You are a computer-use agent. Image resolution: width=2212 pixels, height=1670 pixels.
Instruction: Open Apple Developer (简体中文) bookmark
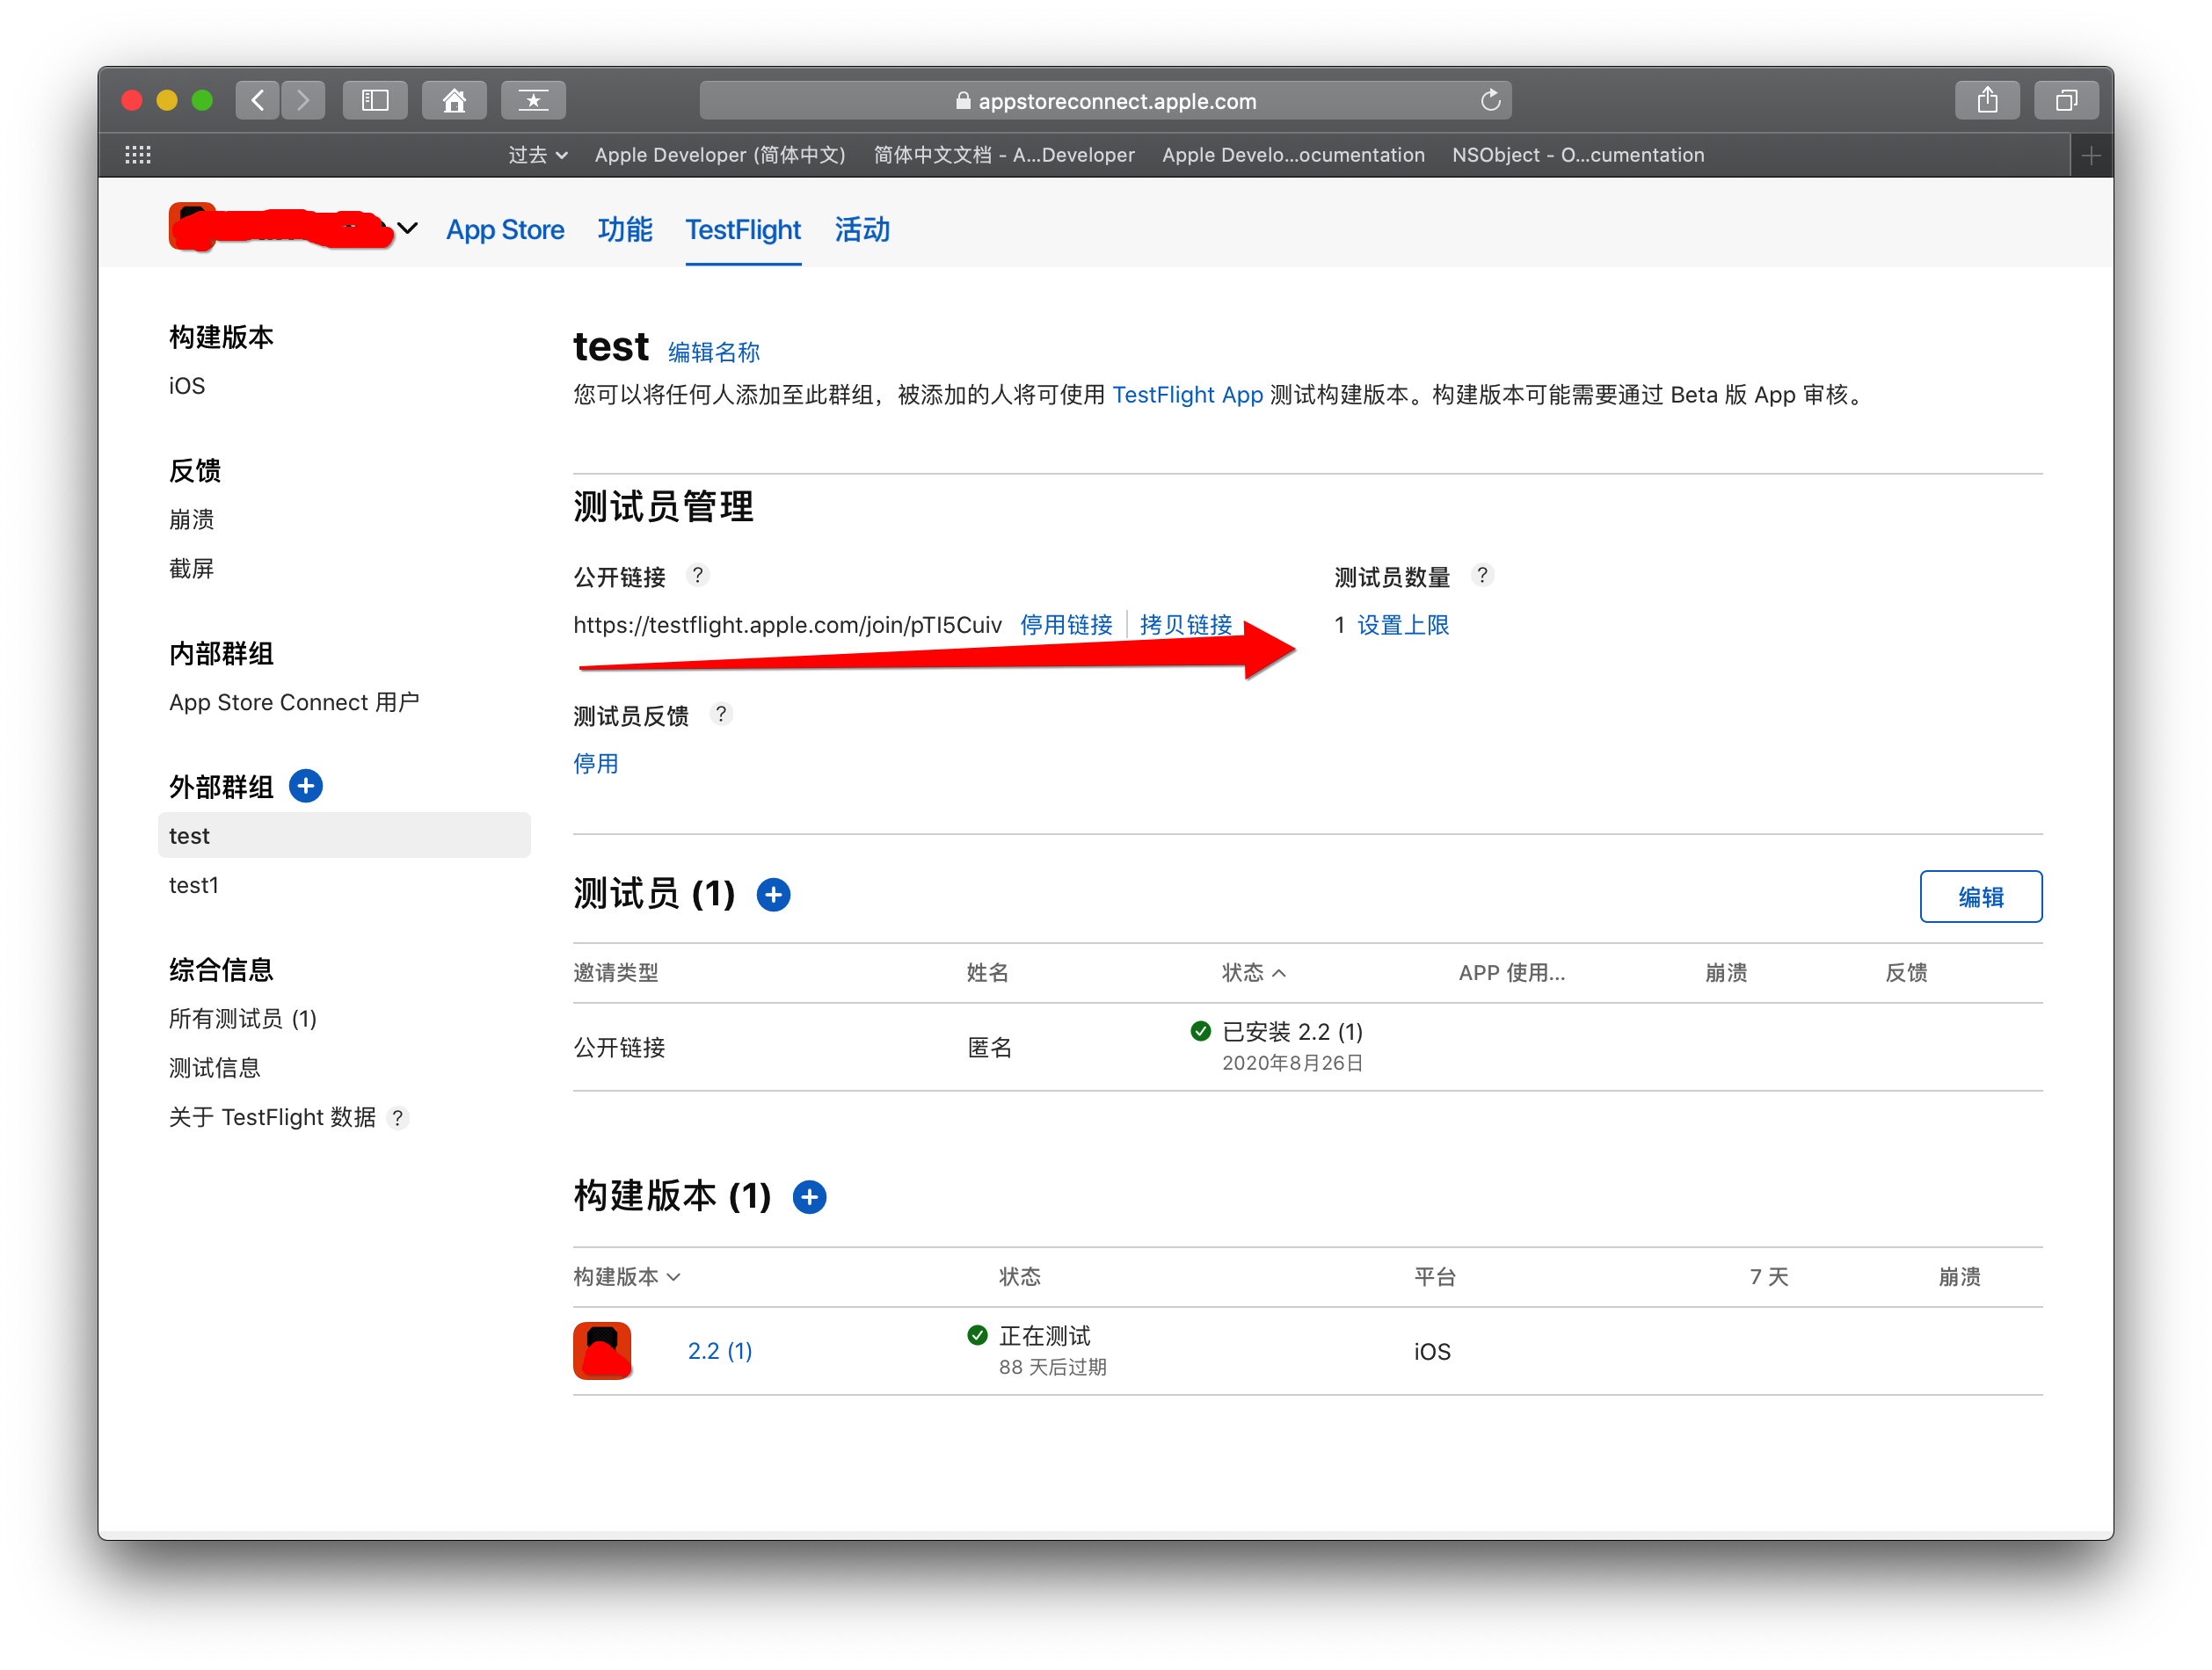[x=720, y=155]
